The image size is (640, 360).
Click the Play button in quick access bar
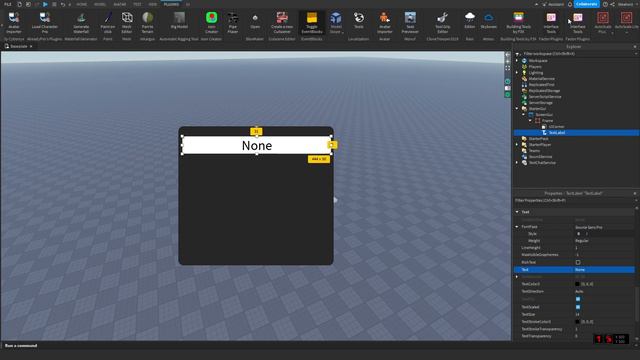click(x=45, y=4)
